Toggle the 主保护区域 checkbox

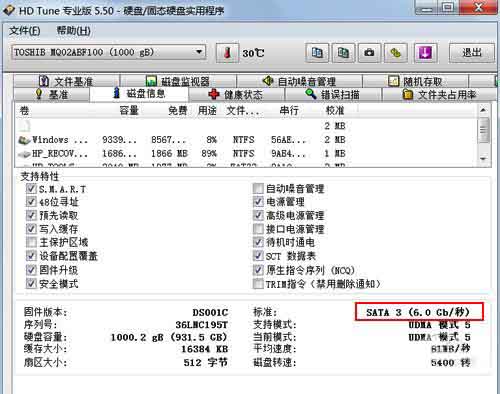pyautogui.click(x=31, y=242)
